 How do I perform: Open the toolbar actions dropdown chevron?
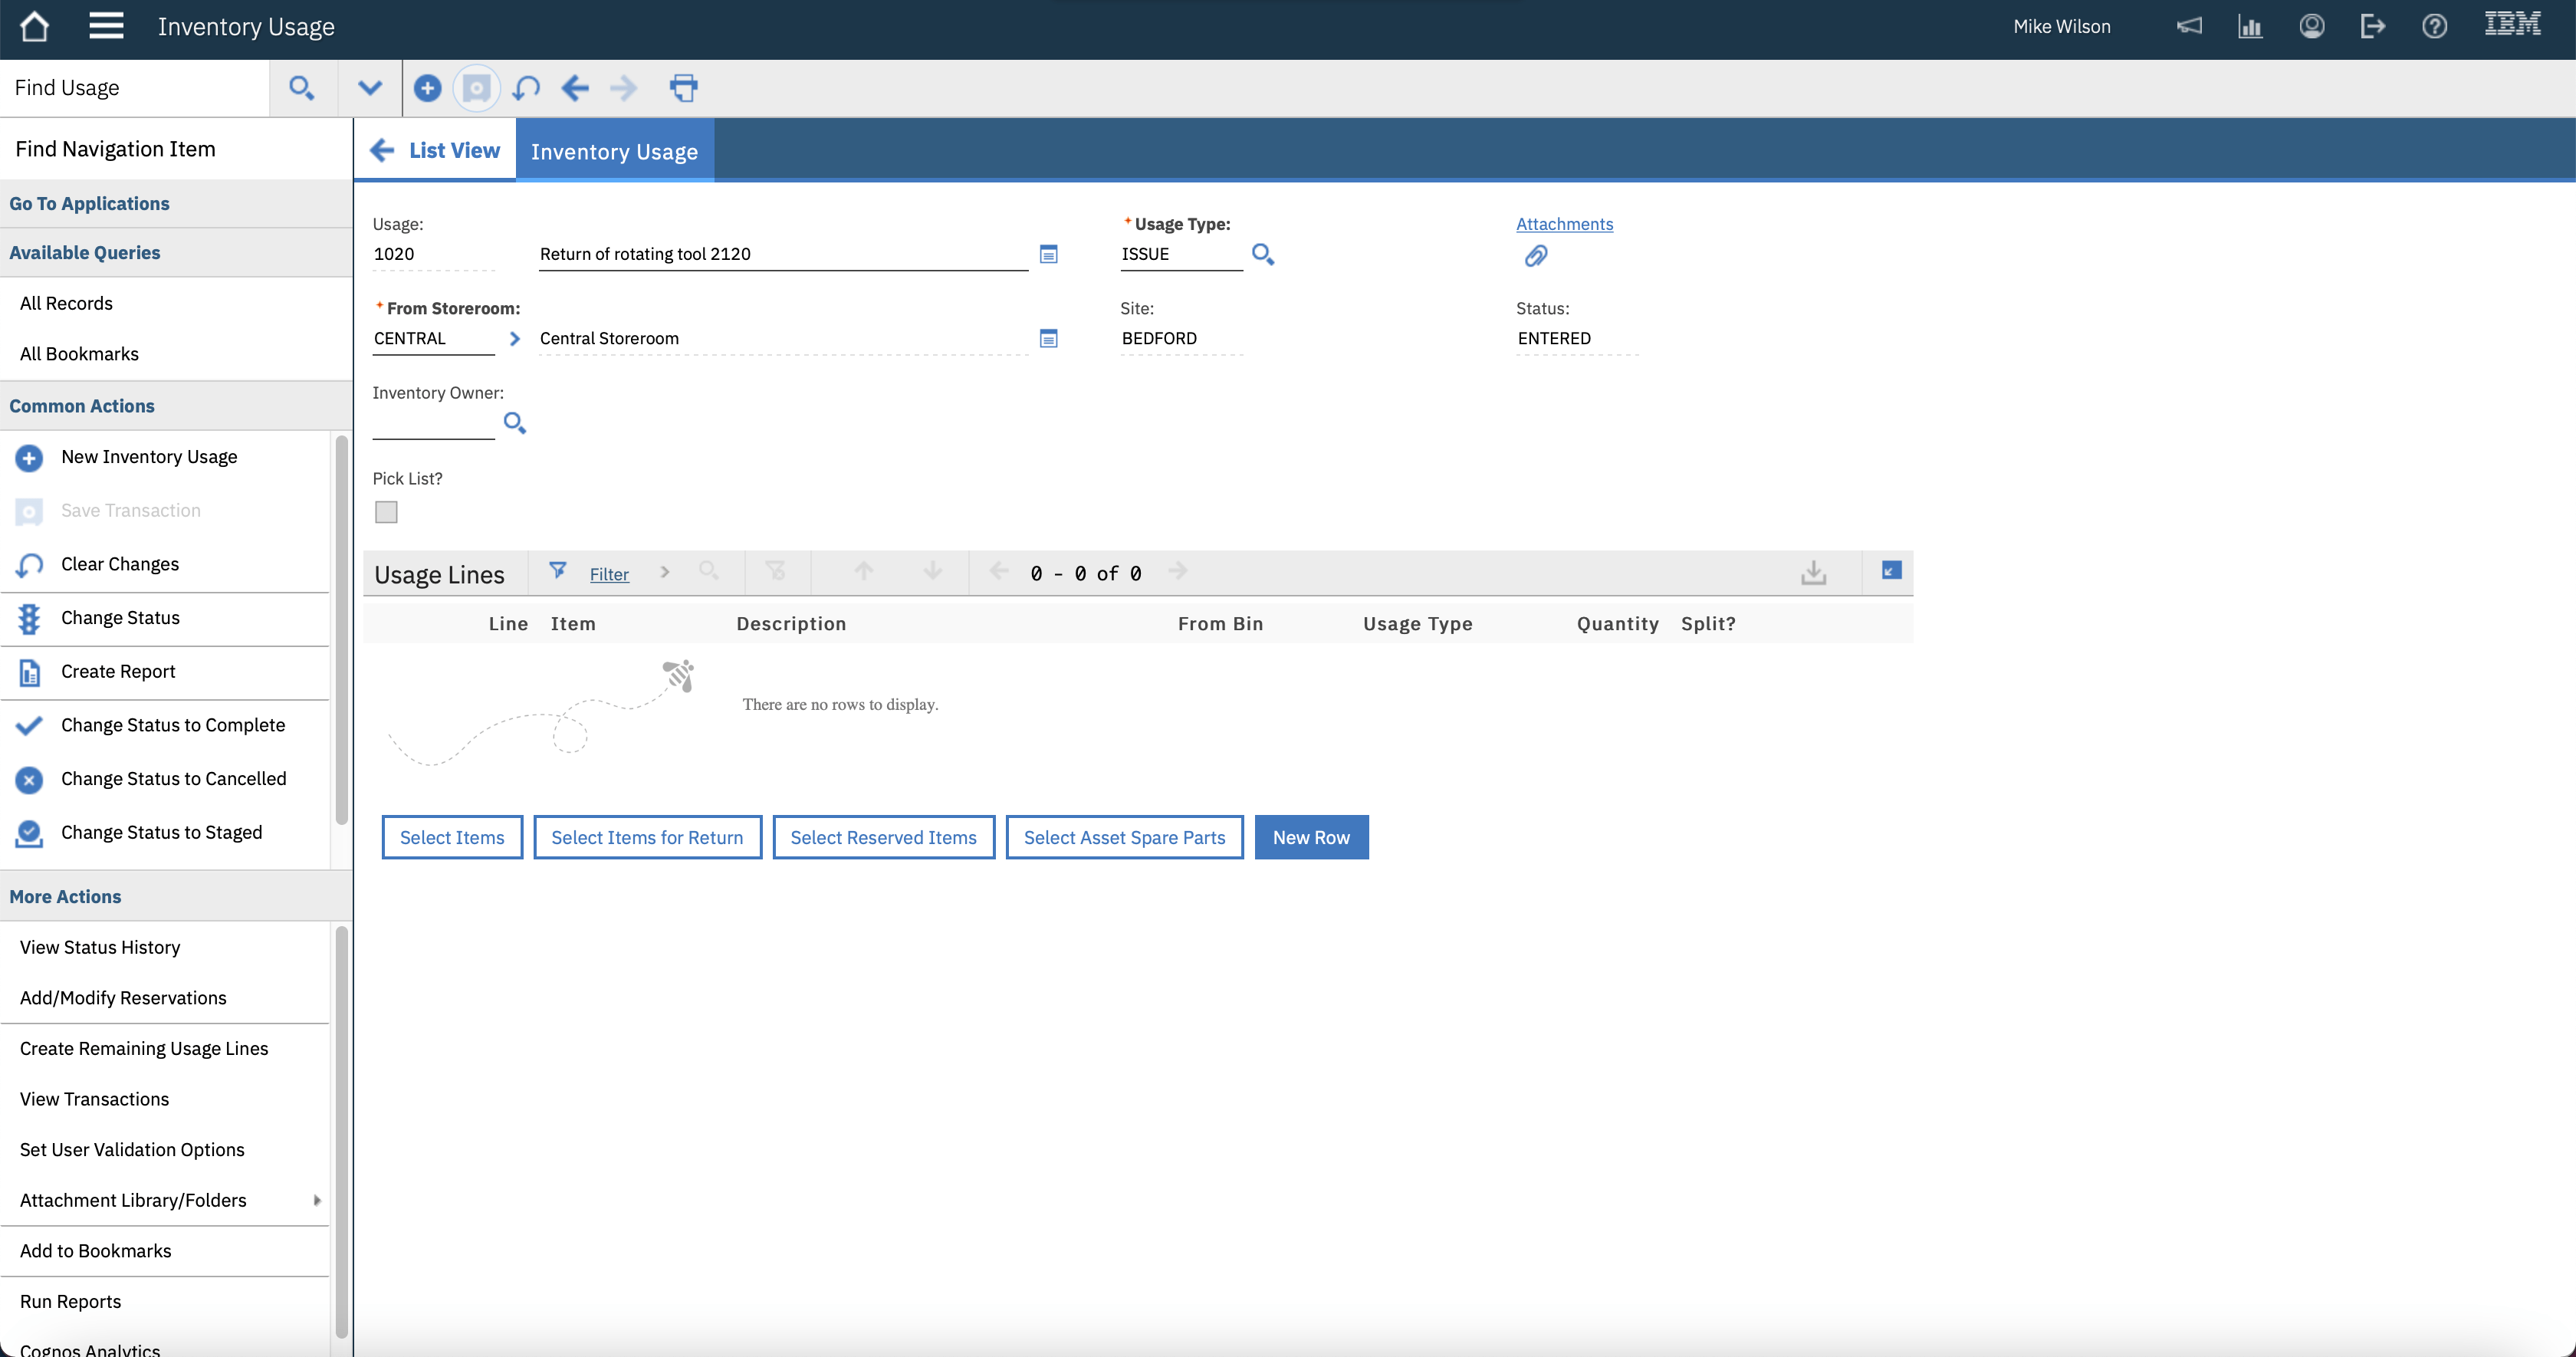click(x=369, y=88)
